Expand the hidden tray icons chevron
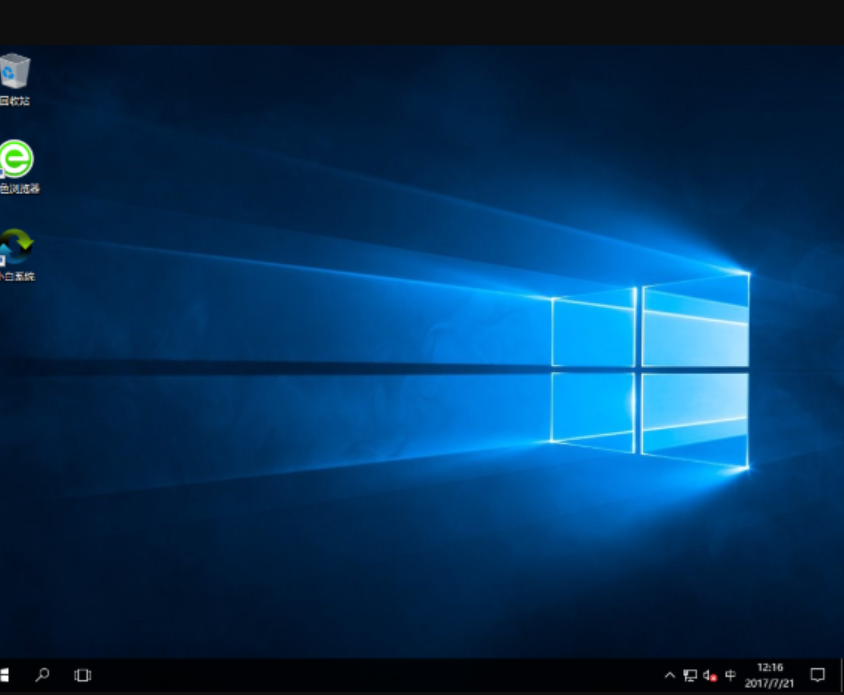 (x=670, y=675)
